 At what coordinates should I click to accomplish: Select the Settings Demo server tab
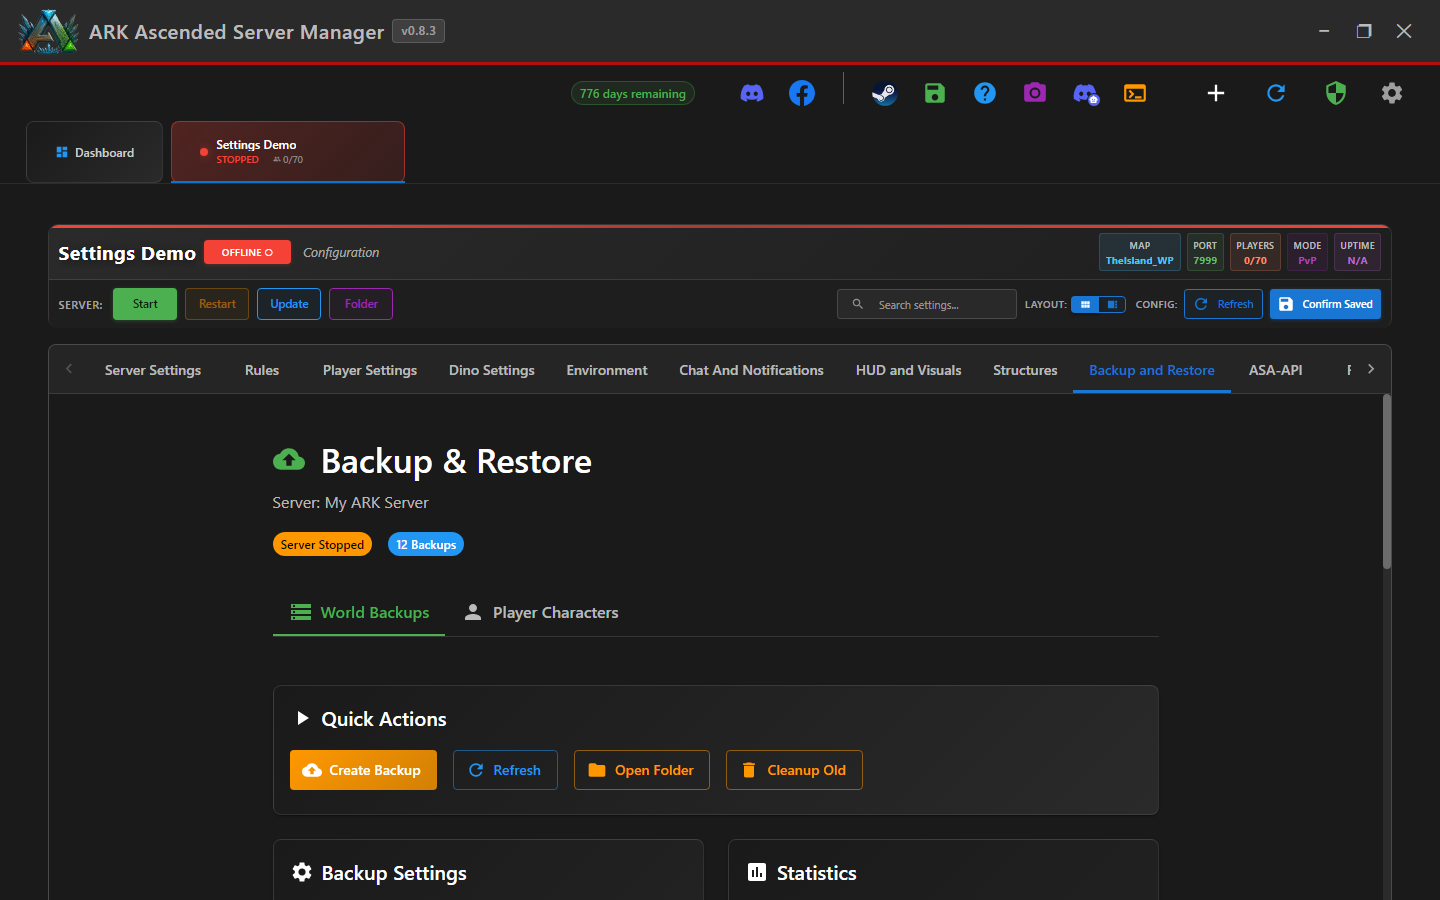coord(288,152)
